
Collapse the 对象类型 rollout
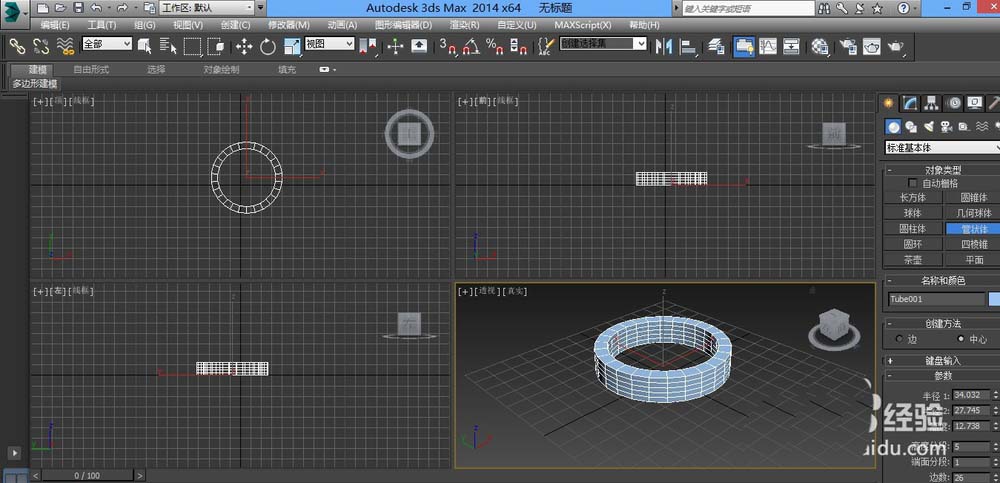click(943, 170)
